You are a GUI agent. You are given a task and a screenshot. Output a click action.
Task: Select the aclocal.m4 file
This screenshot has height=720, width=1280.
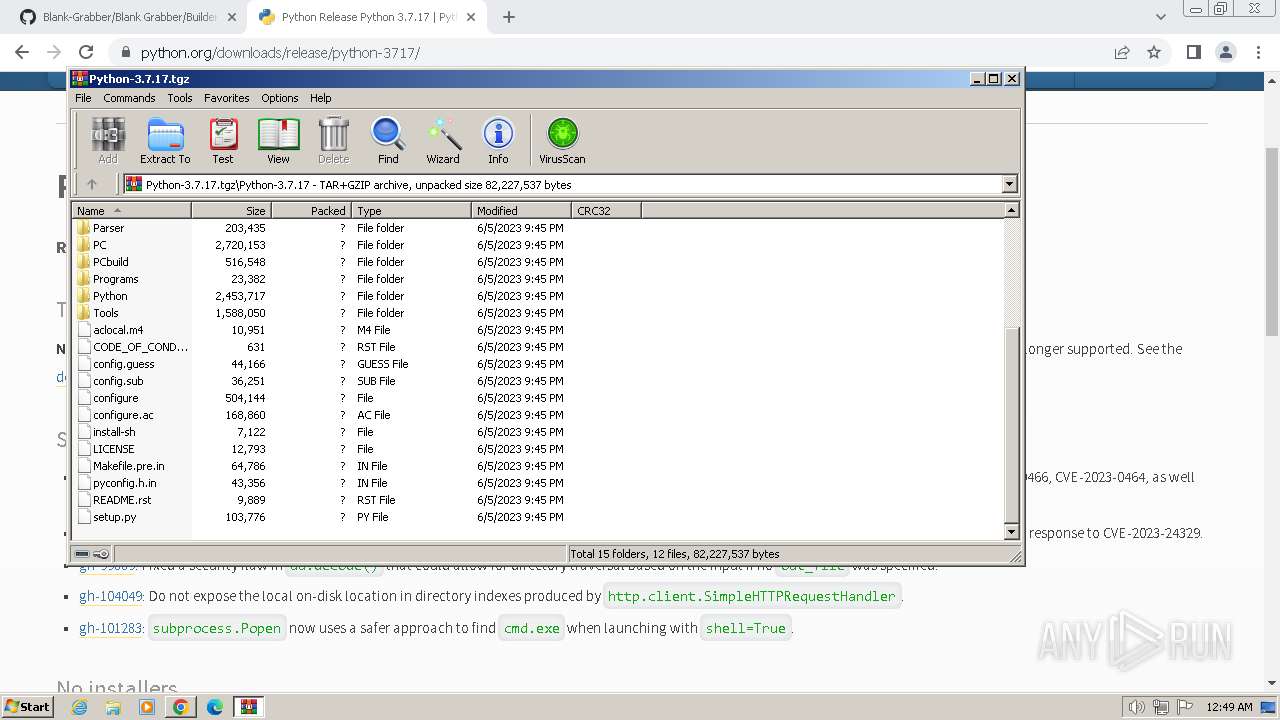point(118,330)
